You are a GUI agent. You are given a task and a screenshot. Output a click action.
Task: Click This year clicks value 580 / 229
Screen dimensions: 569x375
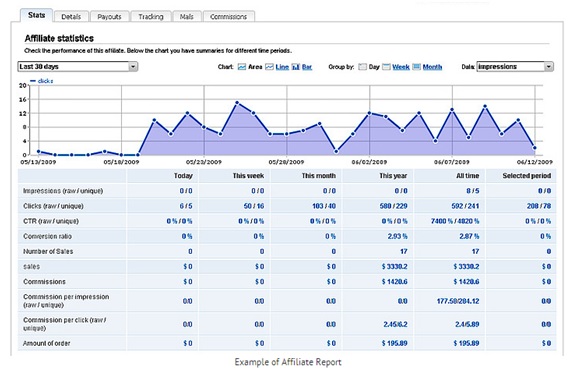[393, 206]
